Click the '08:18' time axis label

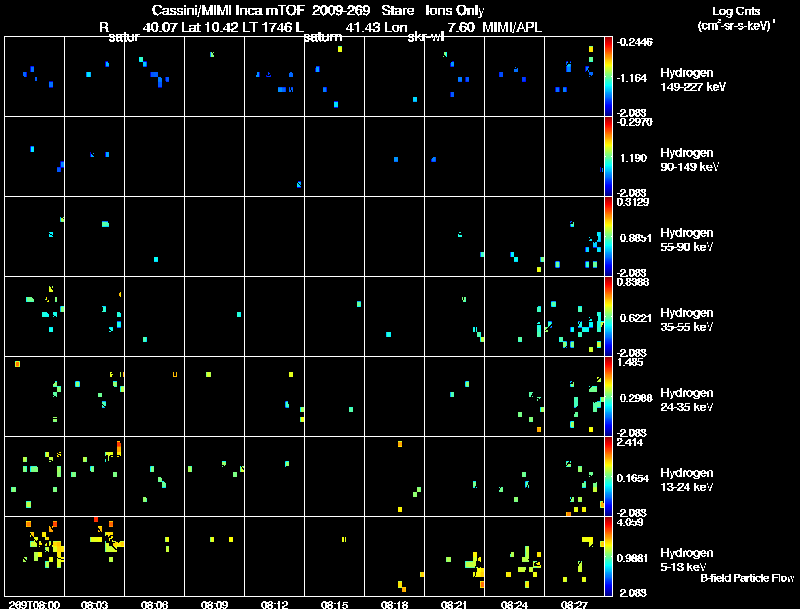click(394, 604)
